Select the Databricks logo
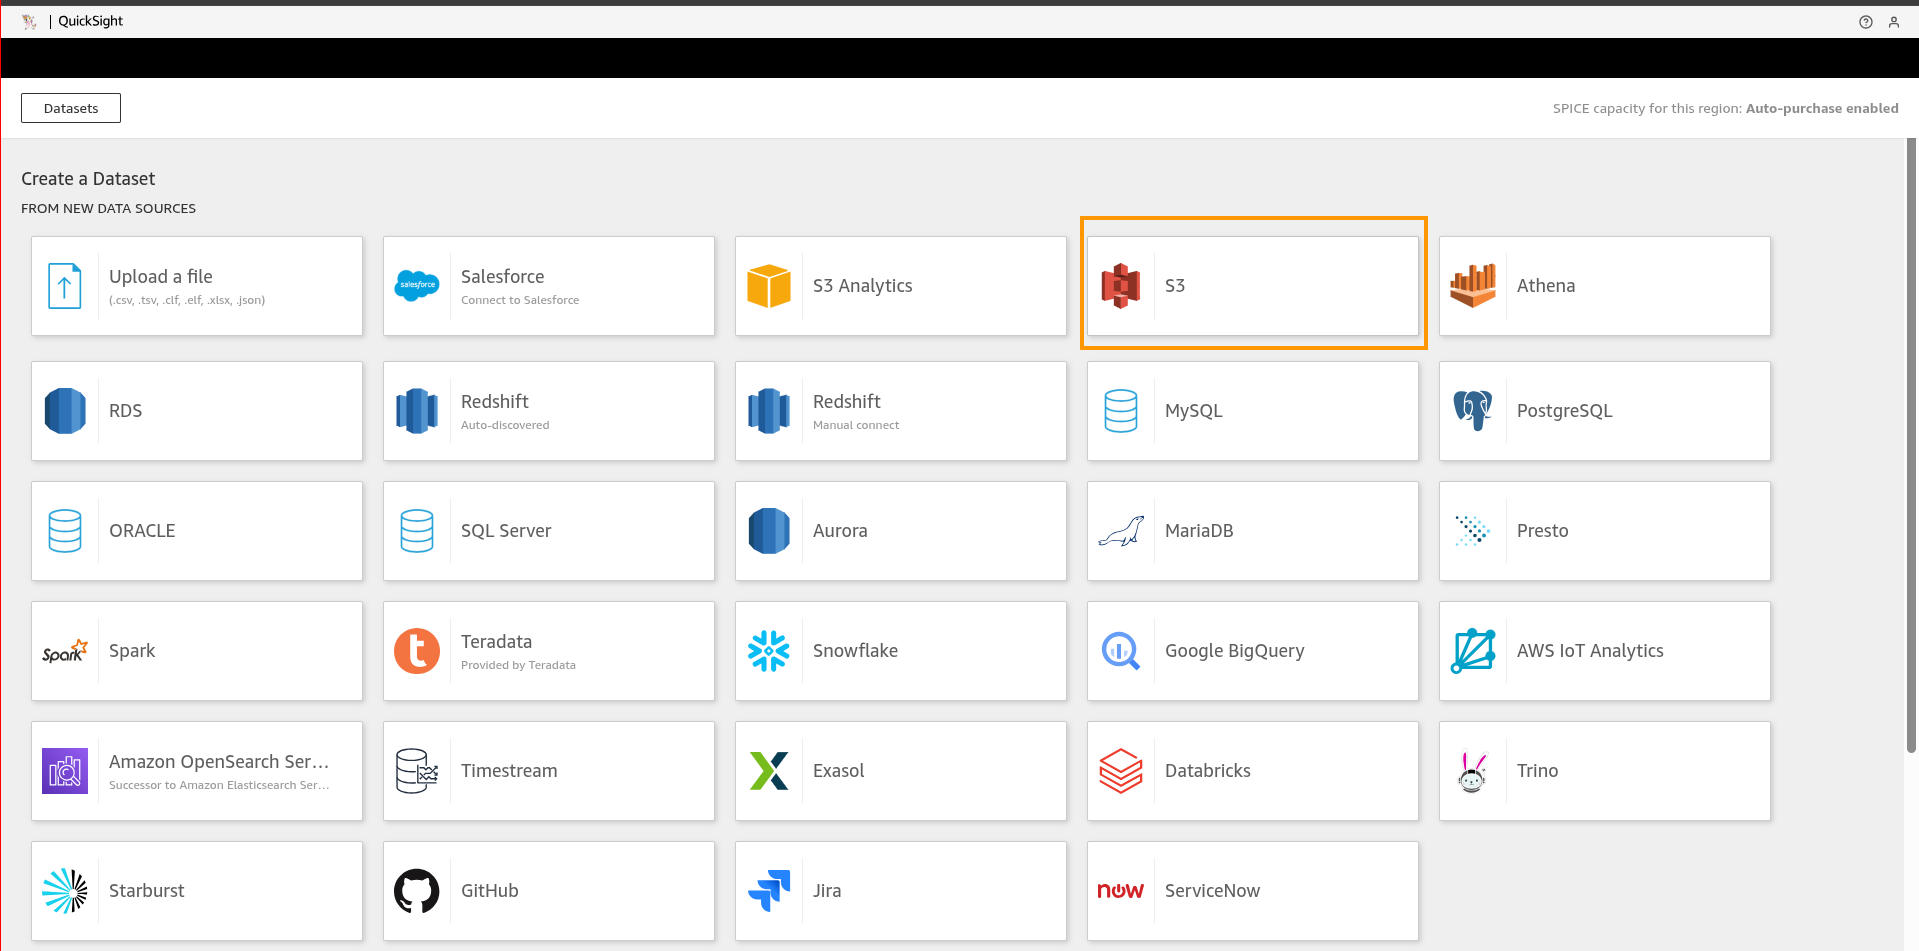The height and width of the screenshot is (951, 1919). pos(1121,771)
